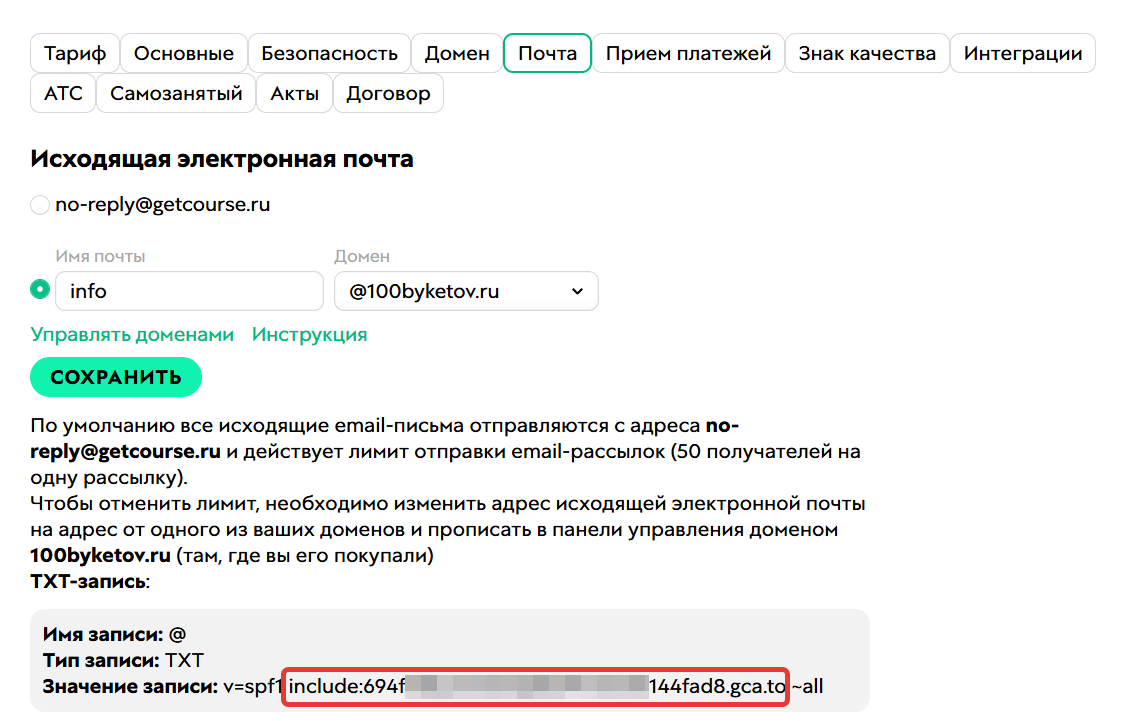Click the ~all text in record value
Image resolution: width=1148 pixels, height=721 pixels.
point(807,687)
